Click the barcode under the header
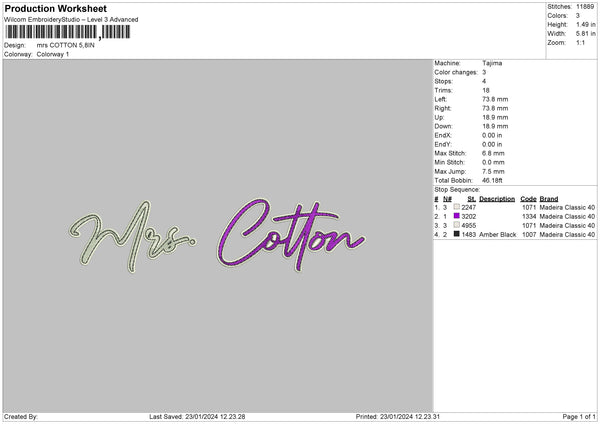Screen dimensions: 600x424 [68, 32]
